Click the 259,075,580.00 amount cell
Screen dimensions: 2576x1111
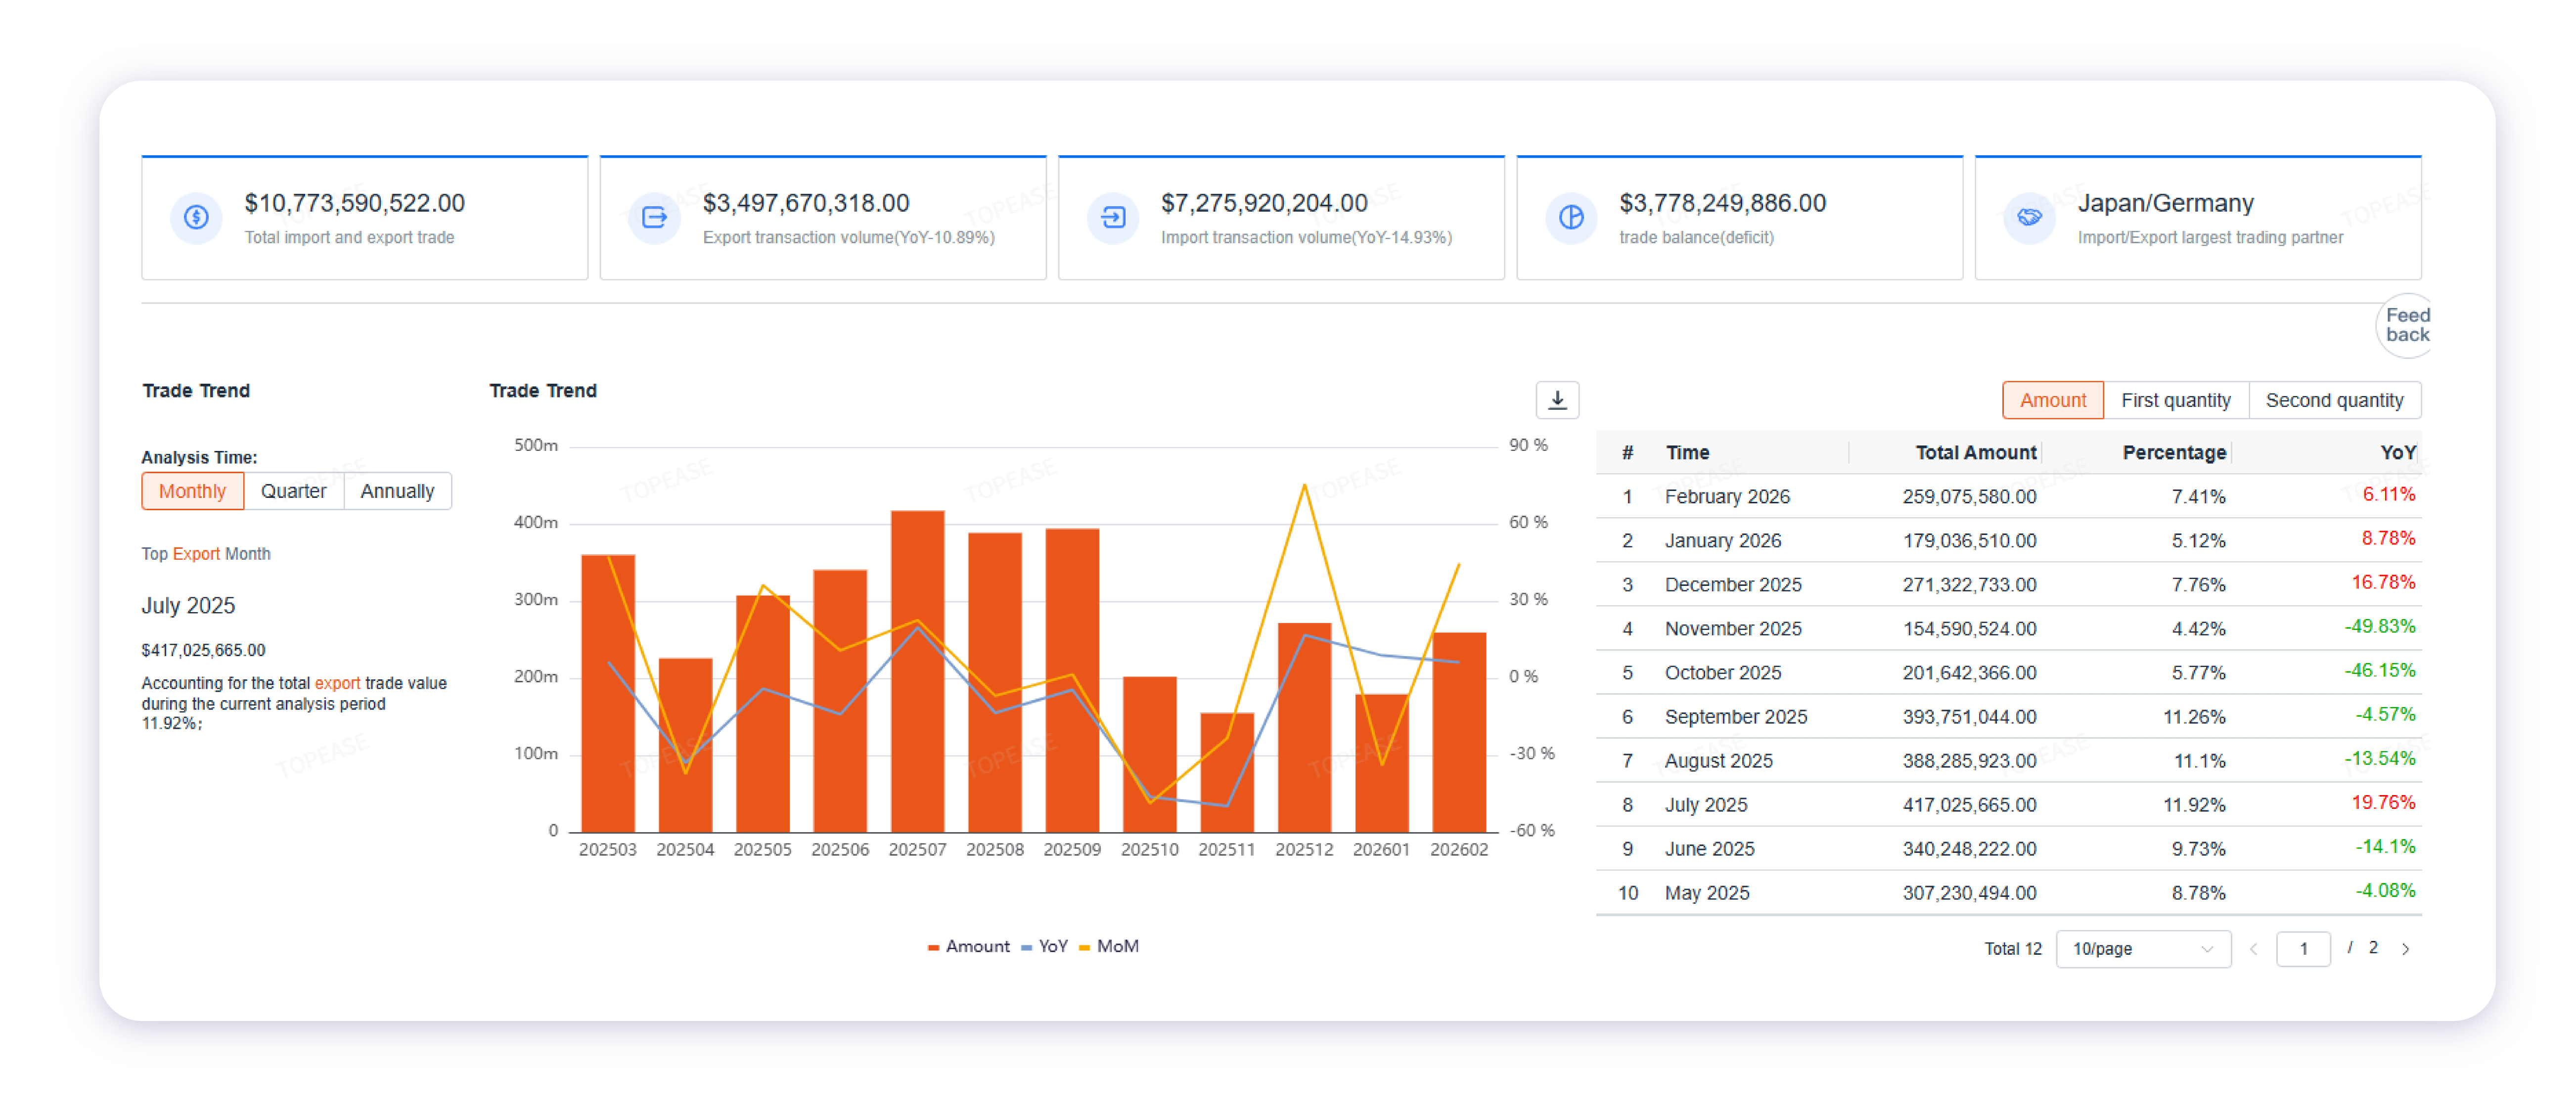(1969, 496)
